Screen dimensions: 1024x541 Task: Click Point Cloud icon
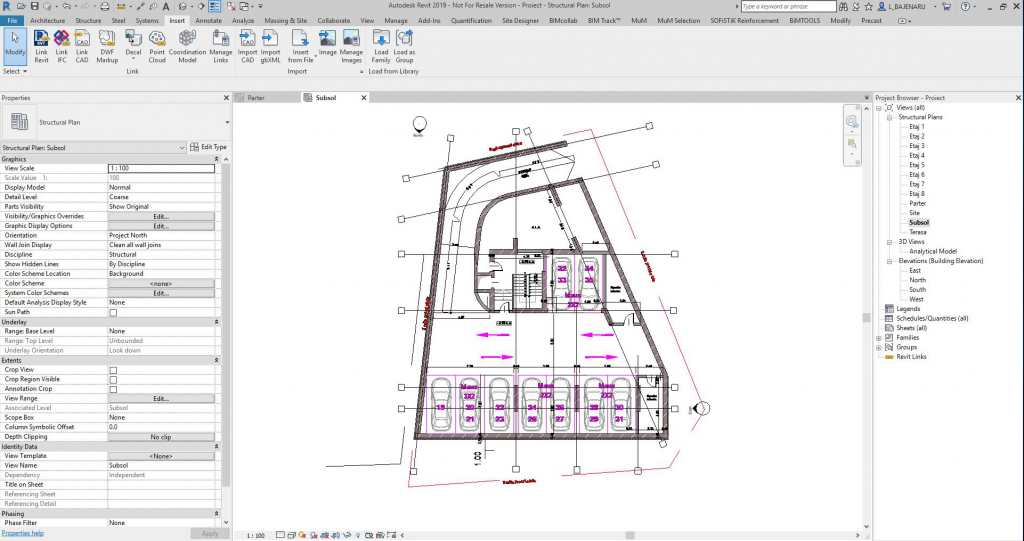click(157, 39)
